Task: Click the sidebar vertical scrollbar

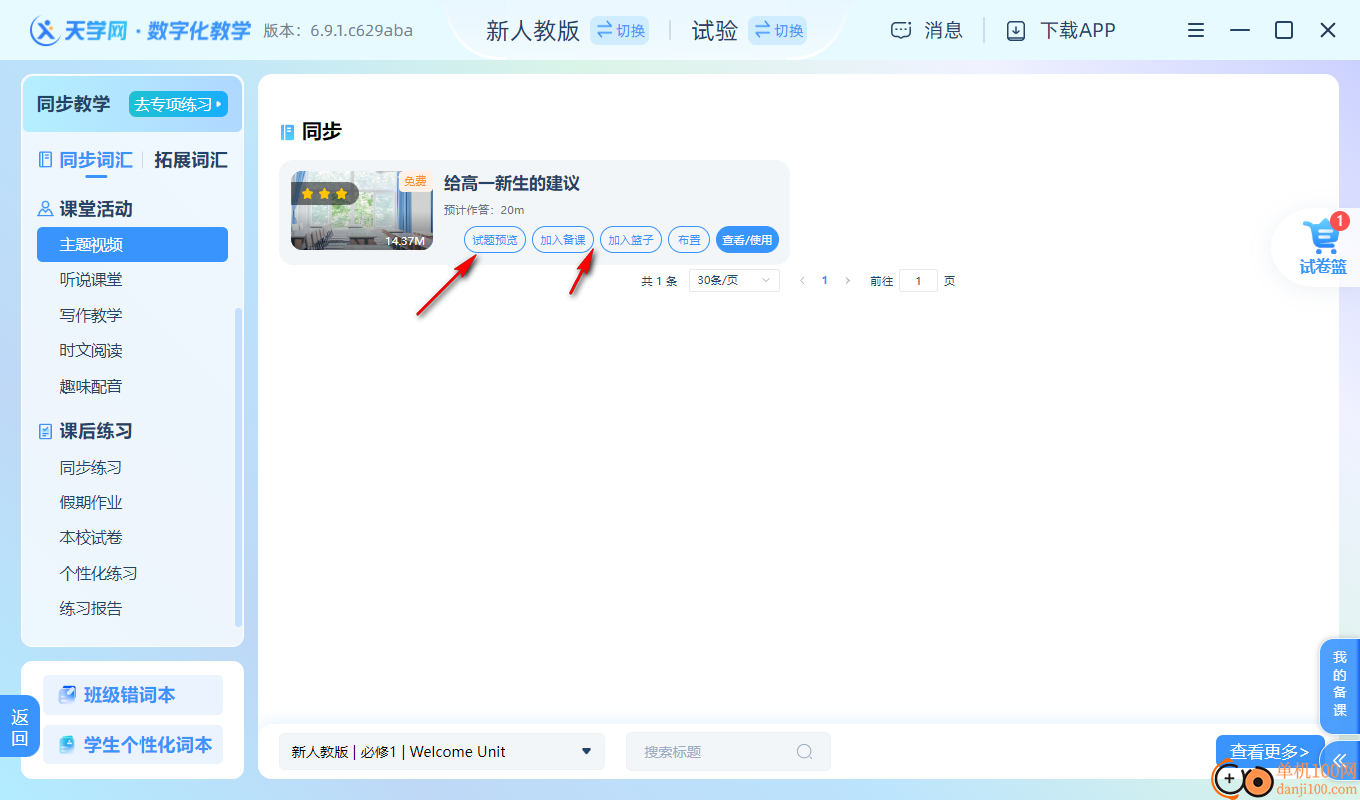Action: tap(238, 467)
